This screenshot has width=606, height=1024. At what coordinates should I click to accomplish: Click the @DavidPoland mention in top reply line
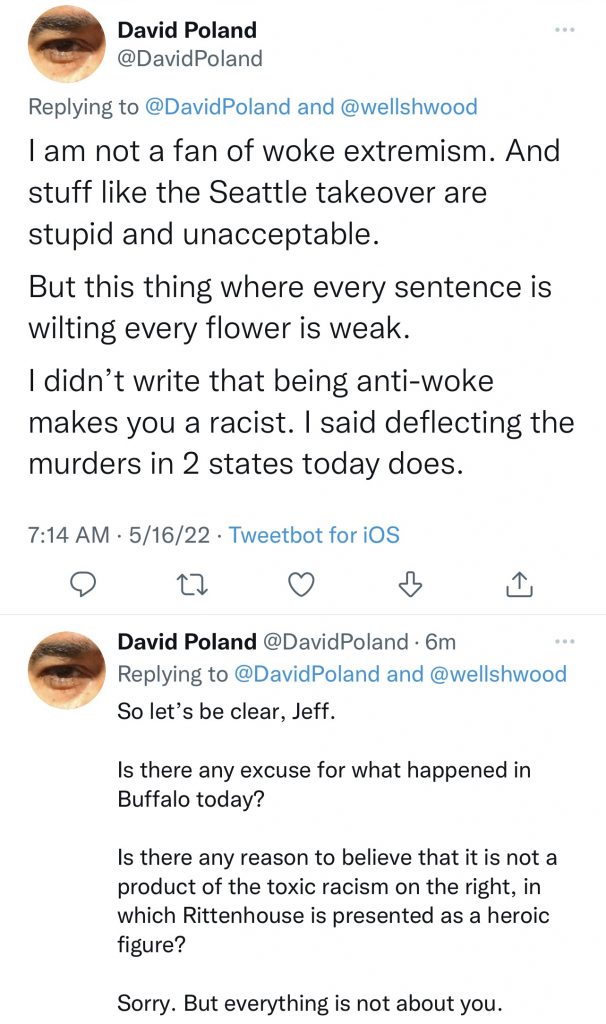tap(231, 106)
